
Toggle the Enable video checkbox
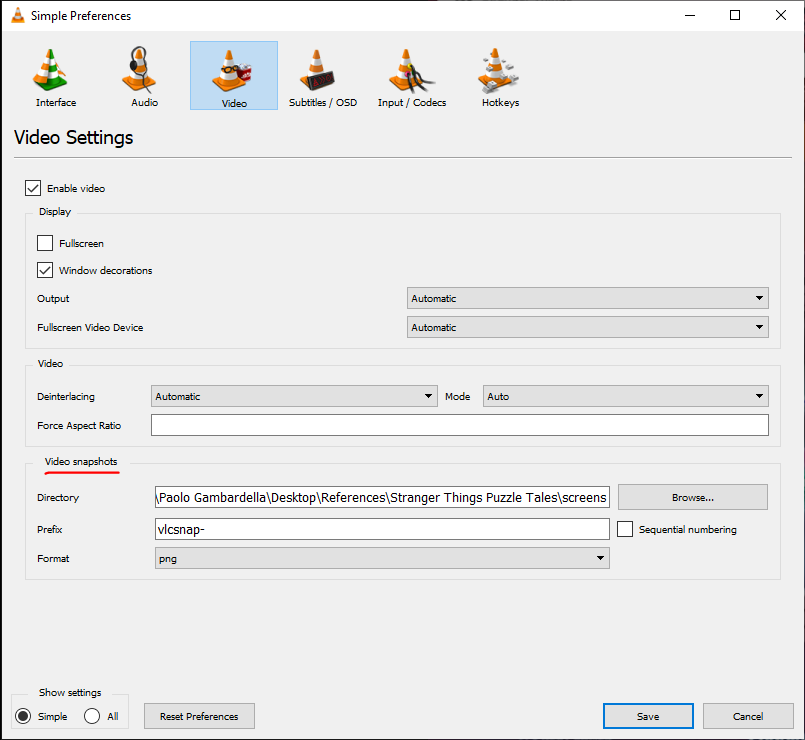[33, 188]
